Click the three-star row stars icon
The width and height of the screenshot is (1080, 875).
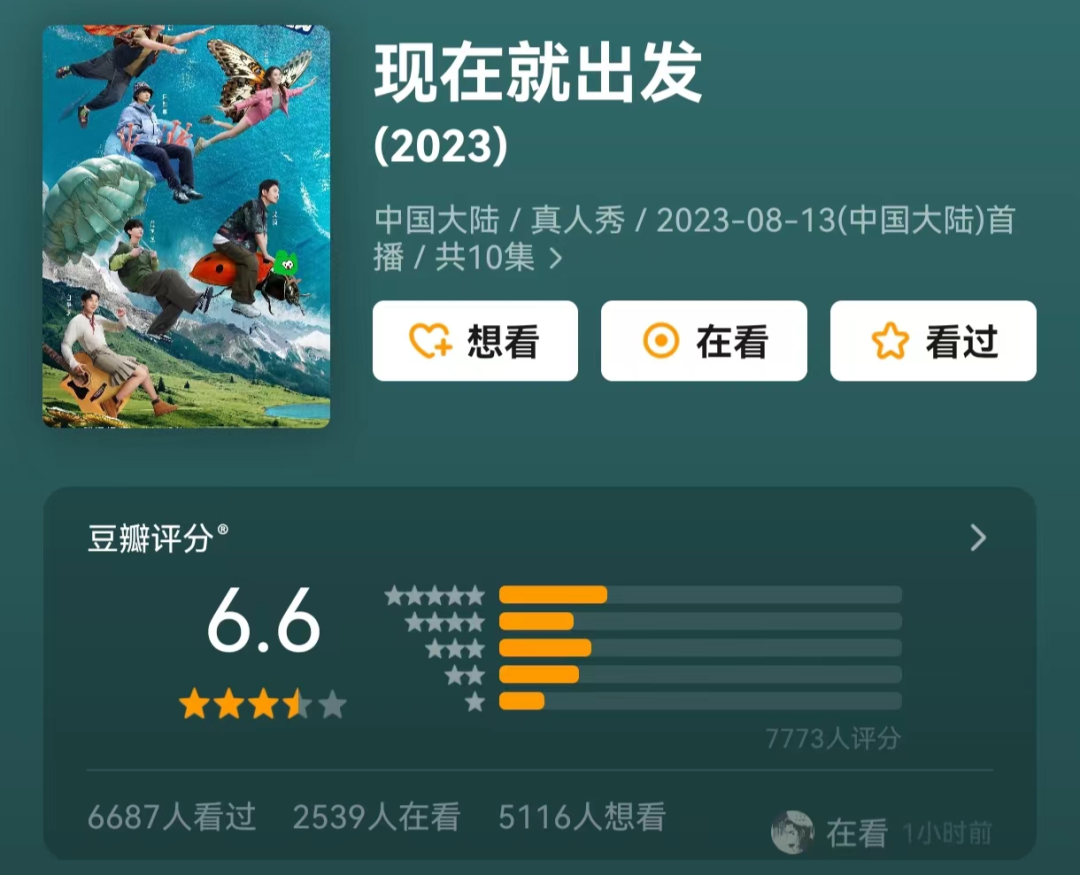[455, 649]
